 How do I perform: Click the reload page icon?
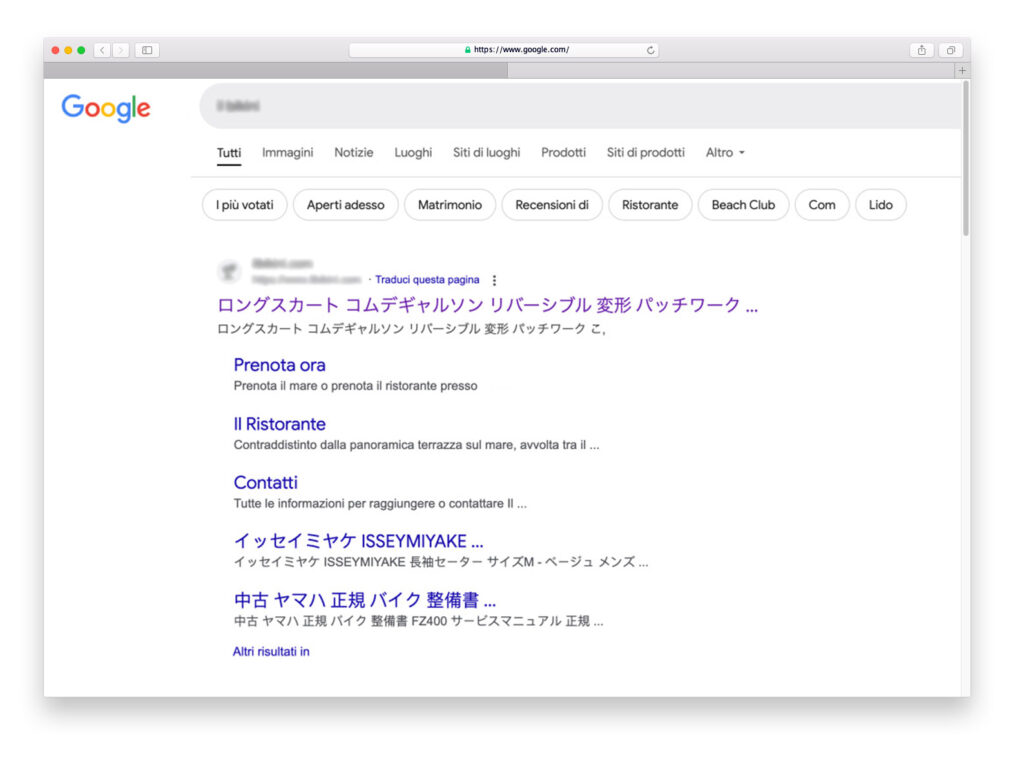point(651,50)
